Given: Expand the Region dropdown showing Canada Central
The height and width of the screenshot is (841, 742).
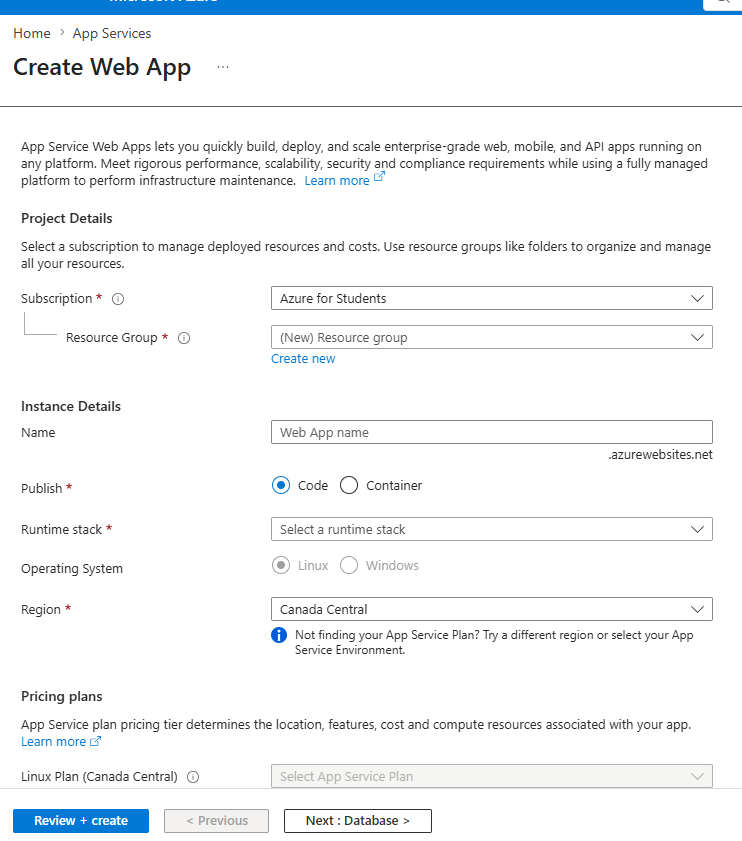Looking at the screenshot, I should click(x=491, y=609).
